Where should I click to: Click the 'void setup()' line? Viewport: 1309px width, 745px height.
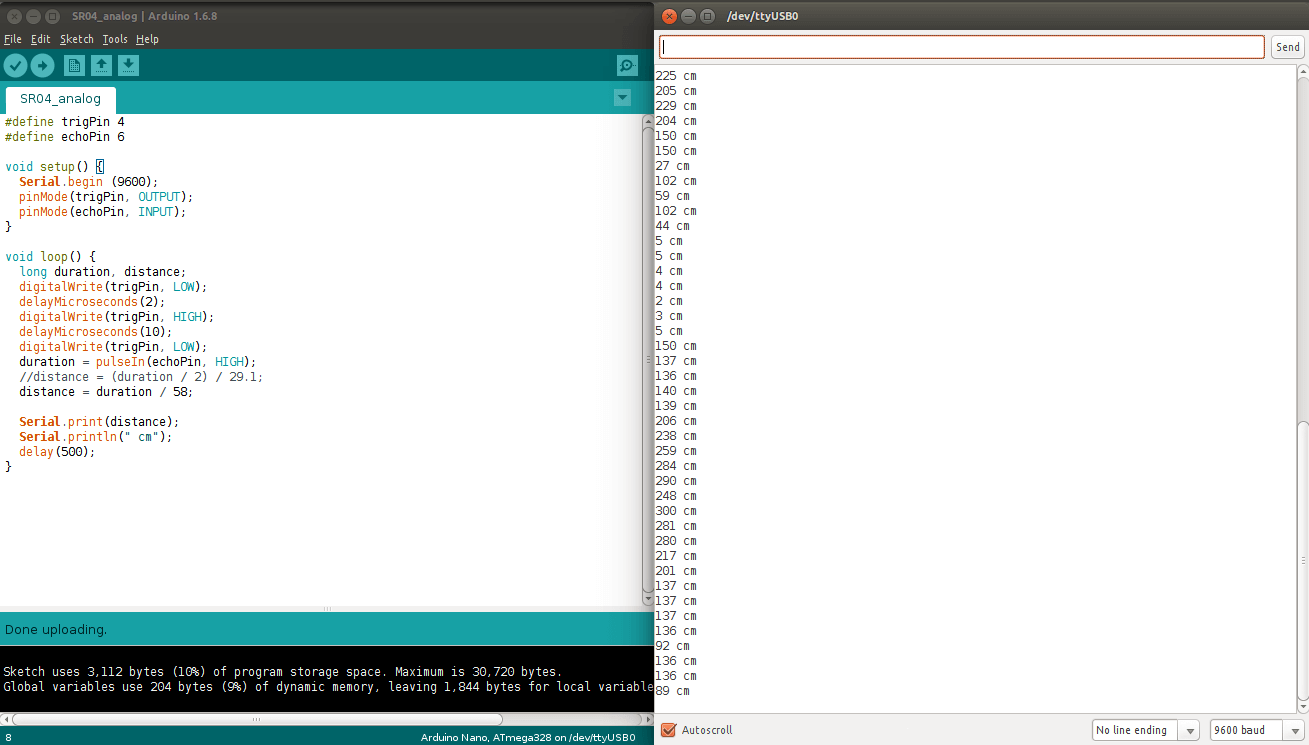54,166
